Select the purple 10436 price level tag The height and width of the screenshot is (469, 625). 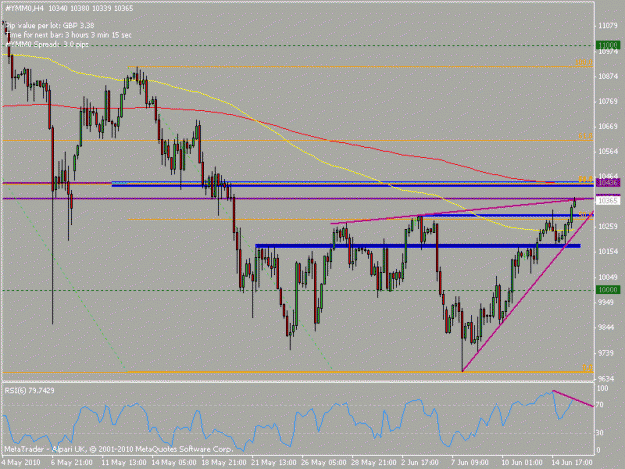(607, 182)
